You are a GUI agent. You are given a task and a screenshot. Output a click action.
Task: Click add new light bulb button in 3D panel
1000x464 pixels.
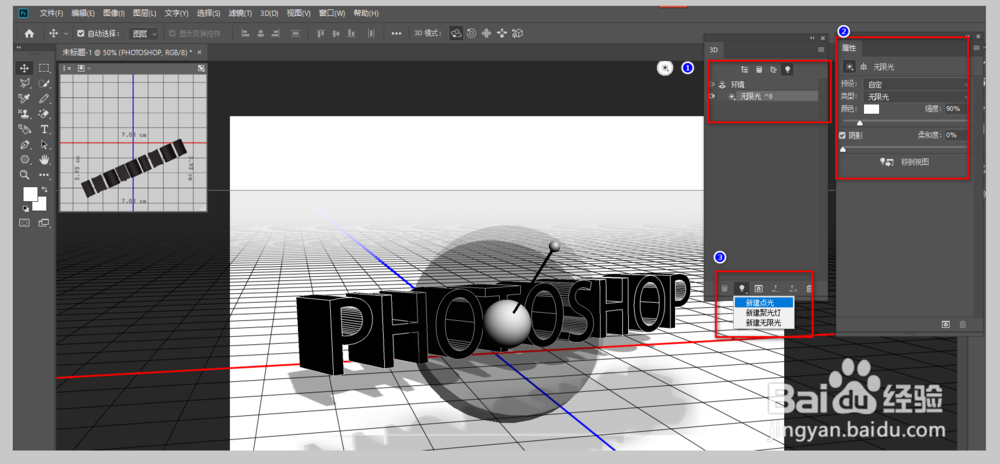[742, 289]
